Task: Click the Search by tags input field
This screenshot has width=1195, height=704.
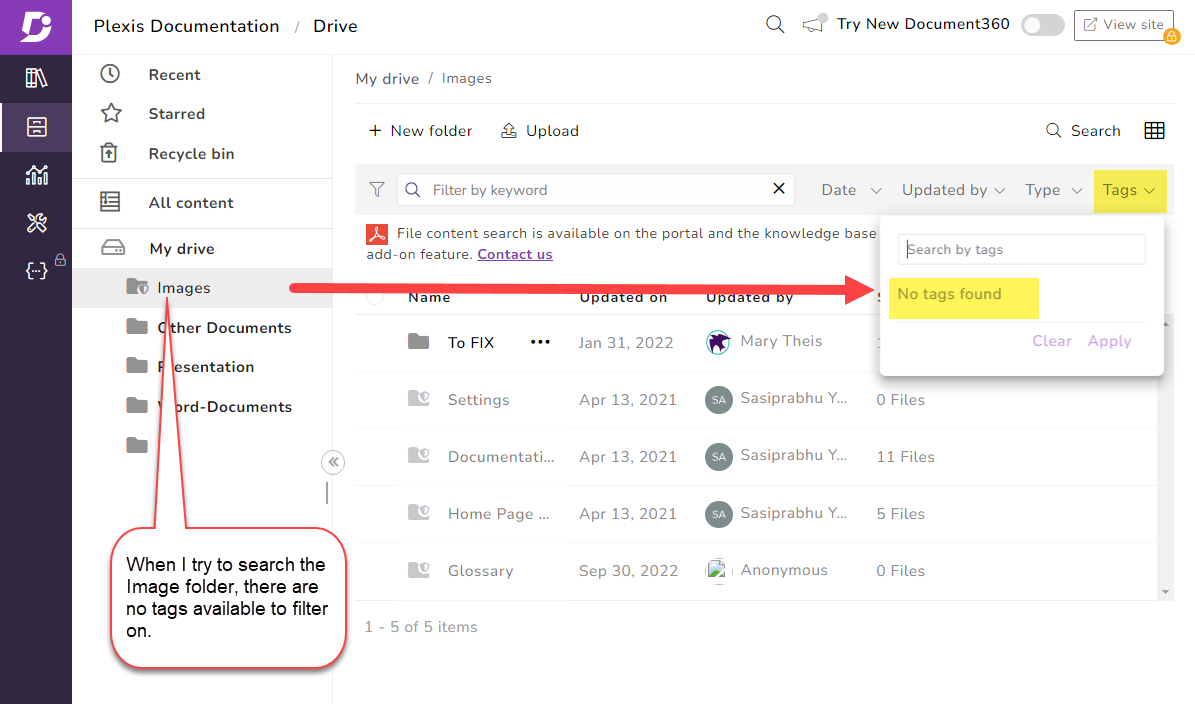Action: (1022, 250)
